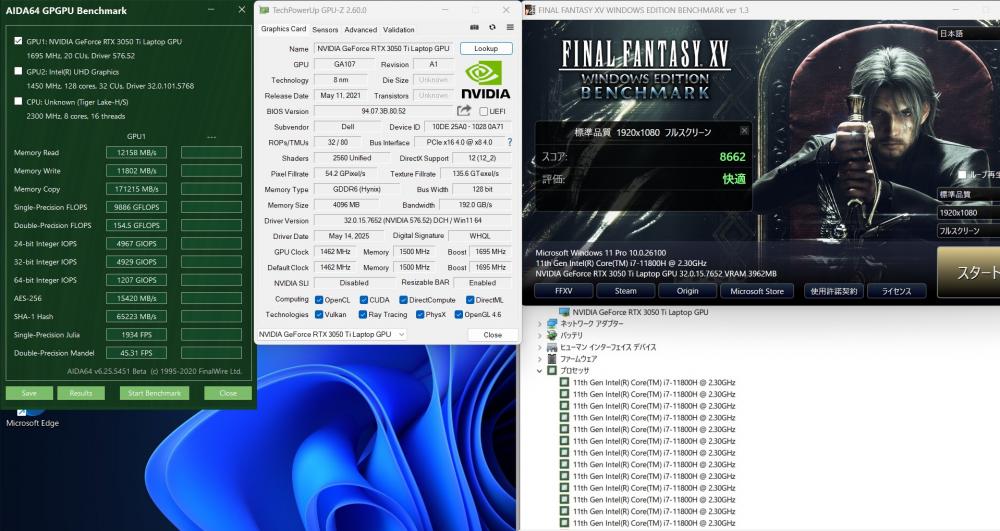Image resolution: width=1000 pixels, height=531 pixels.
Task: Open the GPU-Z hamburger menu icon
Action: click(x=510, y=27)
